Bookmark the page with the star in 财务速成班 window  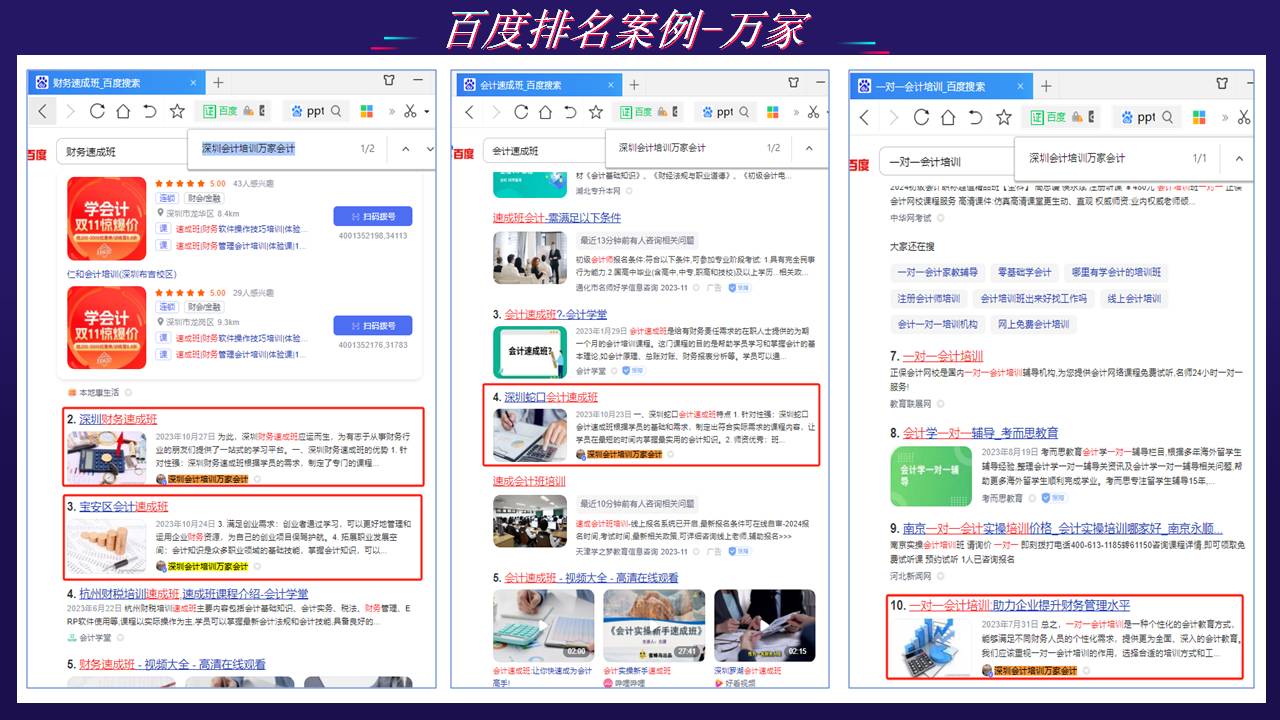[177, 112]
